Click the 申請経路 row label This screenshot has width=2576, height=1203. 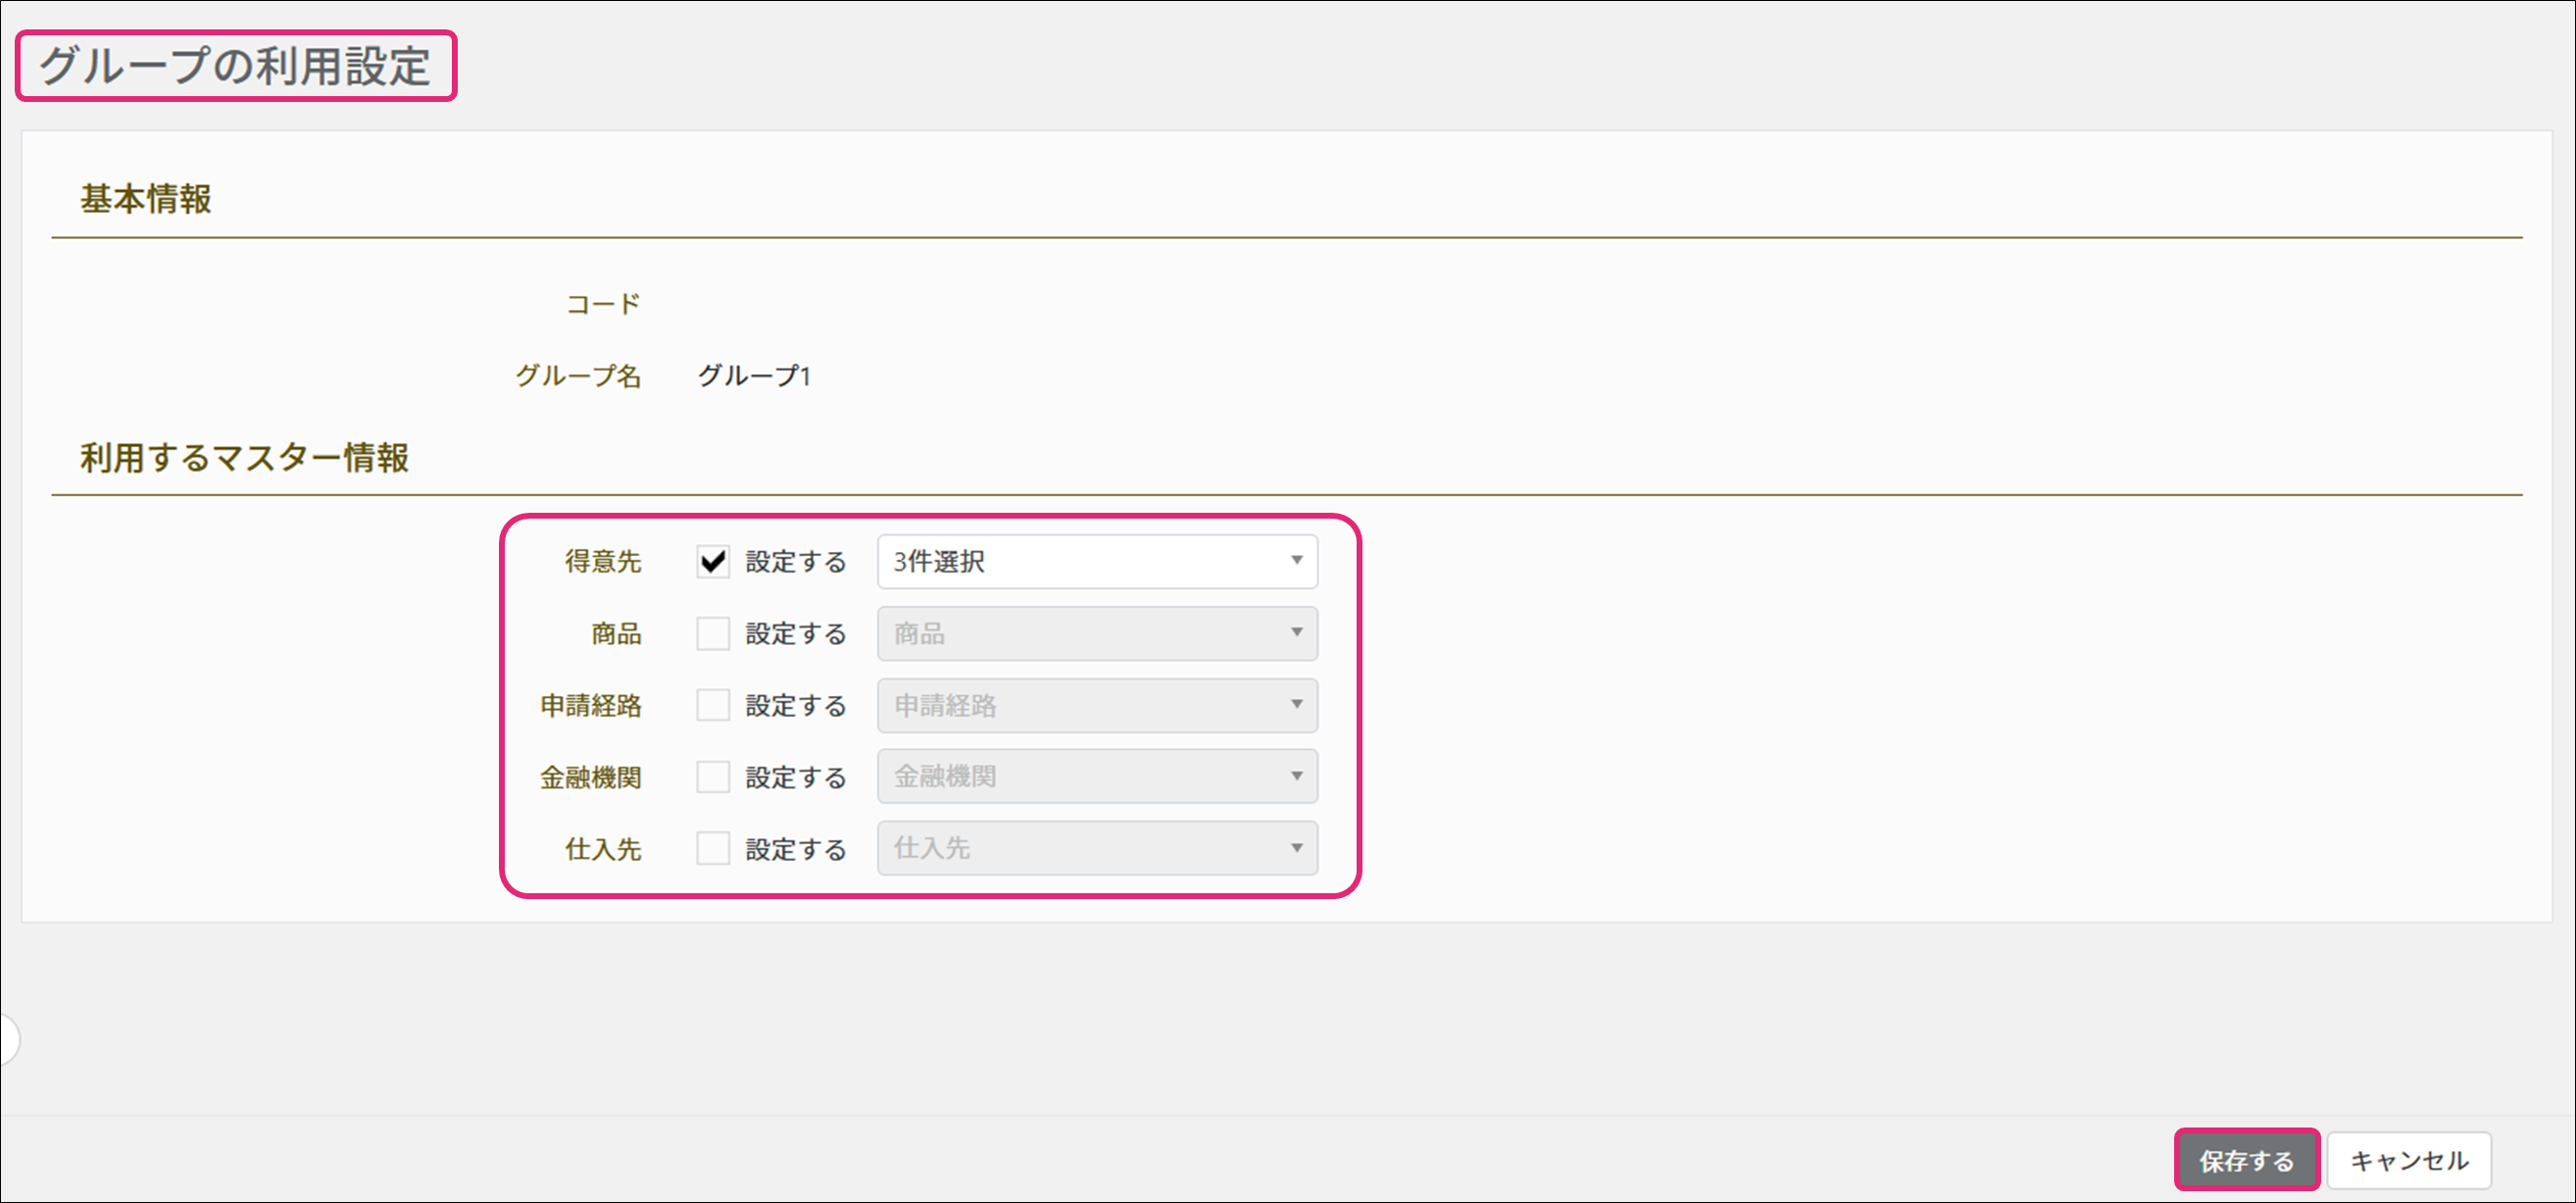[591, 706]
